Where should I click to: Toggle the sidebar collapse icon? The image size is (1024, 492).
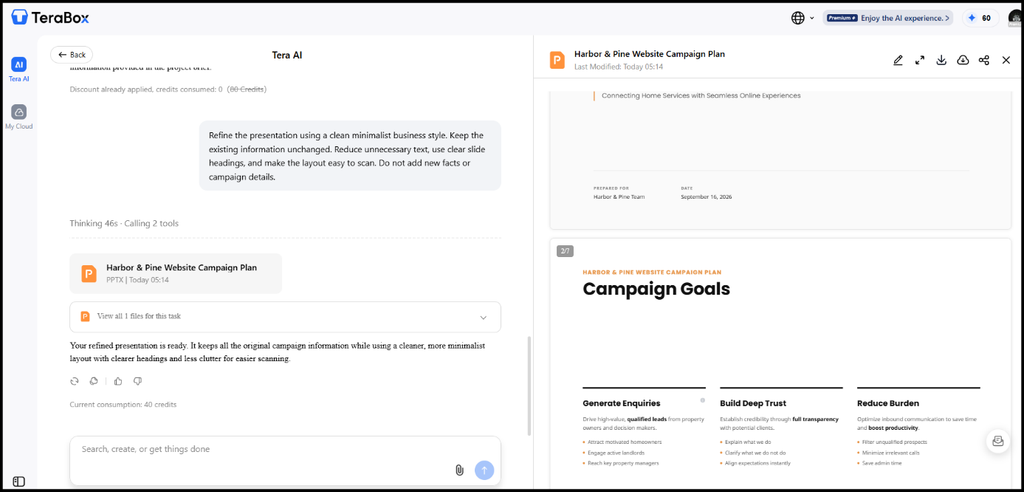[x=19, y=482]
